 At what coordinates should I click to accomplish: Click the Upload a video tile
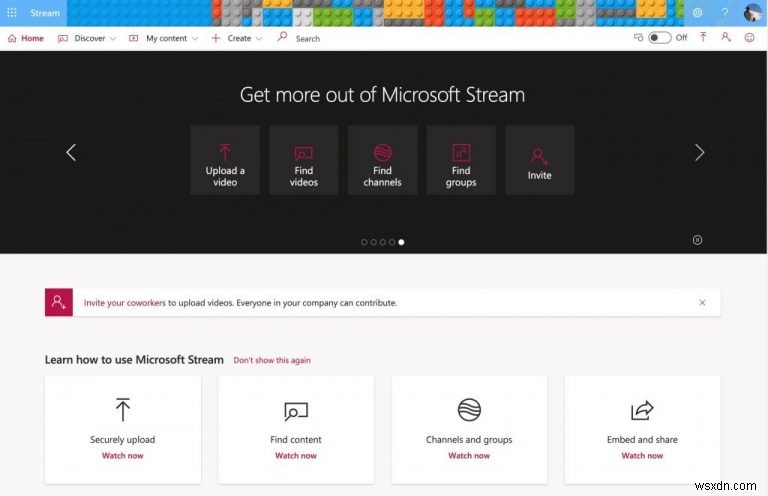click(225, 160)
